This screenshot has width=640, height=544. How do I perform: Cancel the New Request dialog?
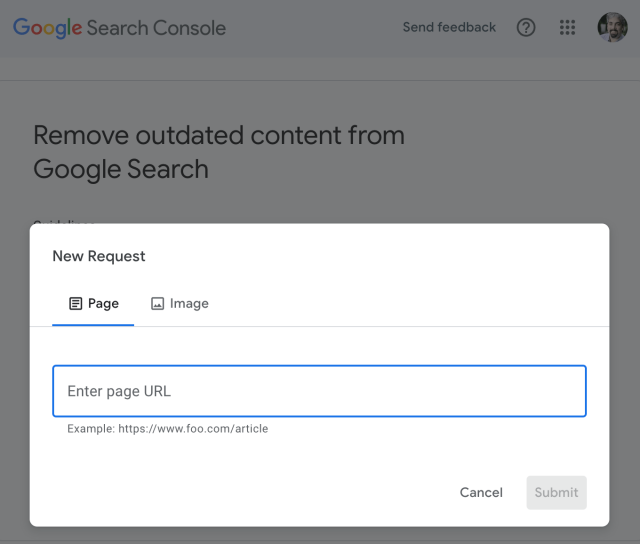click(x=481, y=492)
